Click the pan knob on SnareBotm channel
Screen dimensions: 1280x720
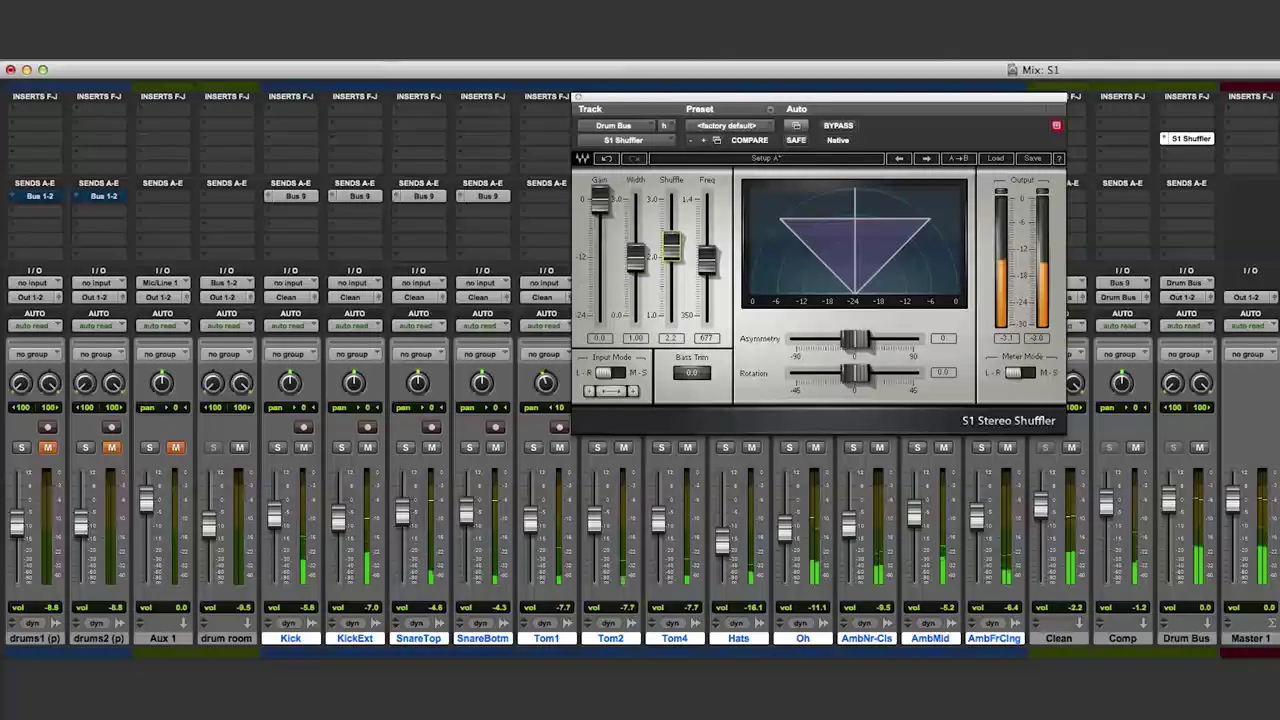coord(481,382)
